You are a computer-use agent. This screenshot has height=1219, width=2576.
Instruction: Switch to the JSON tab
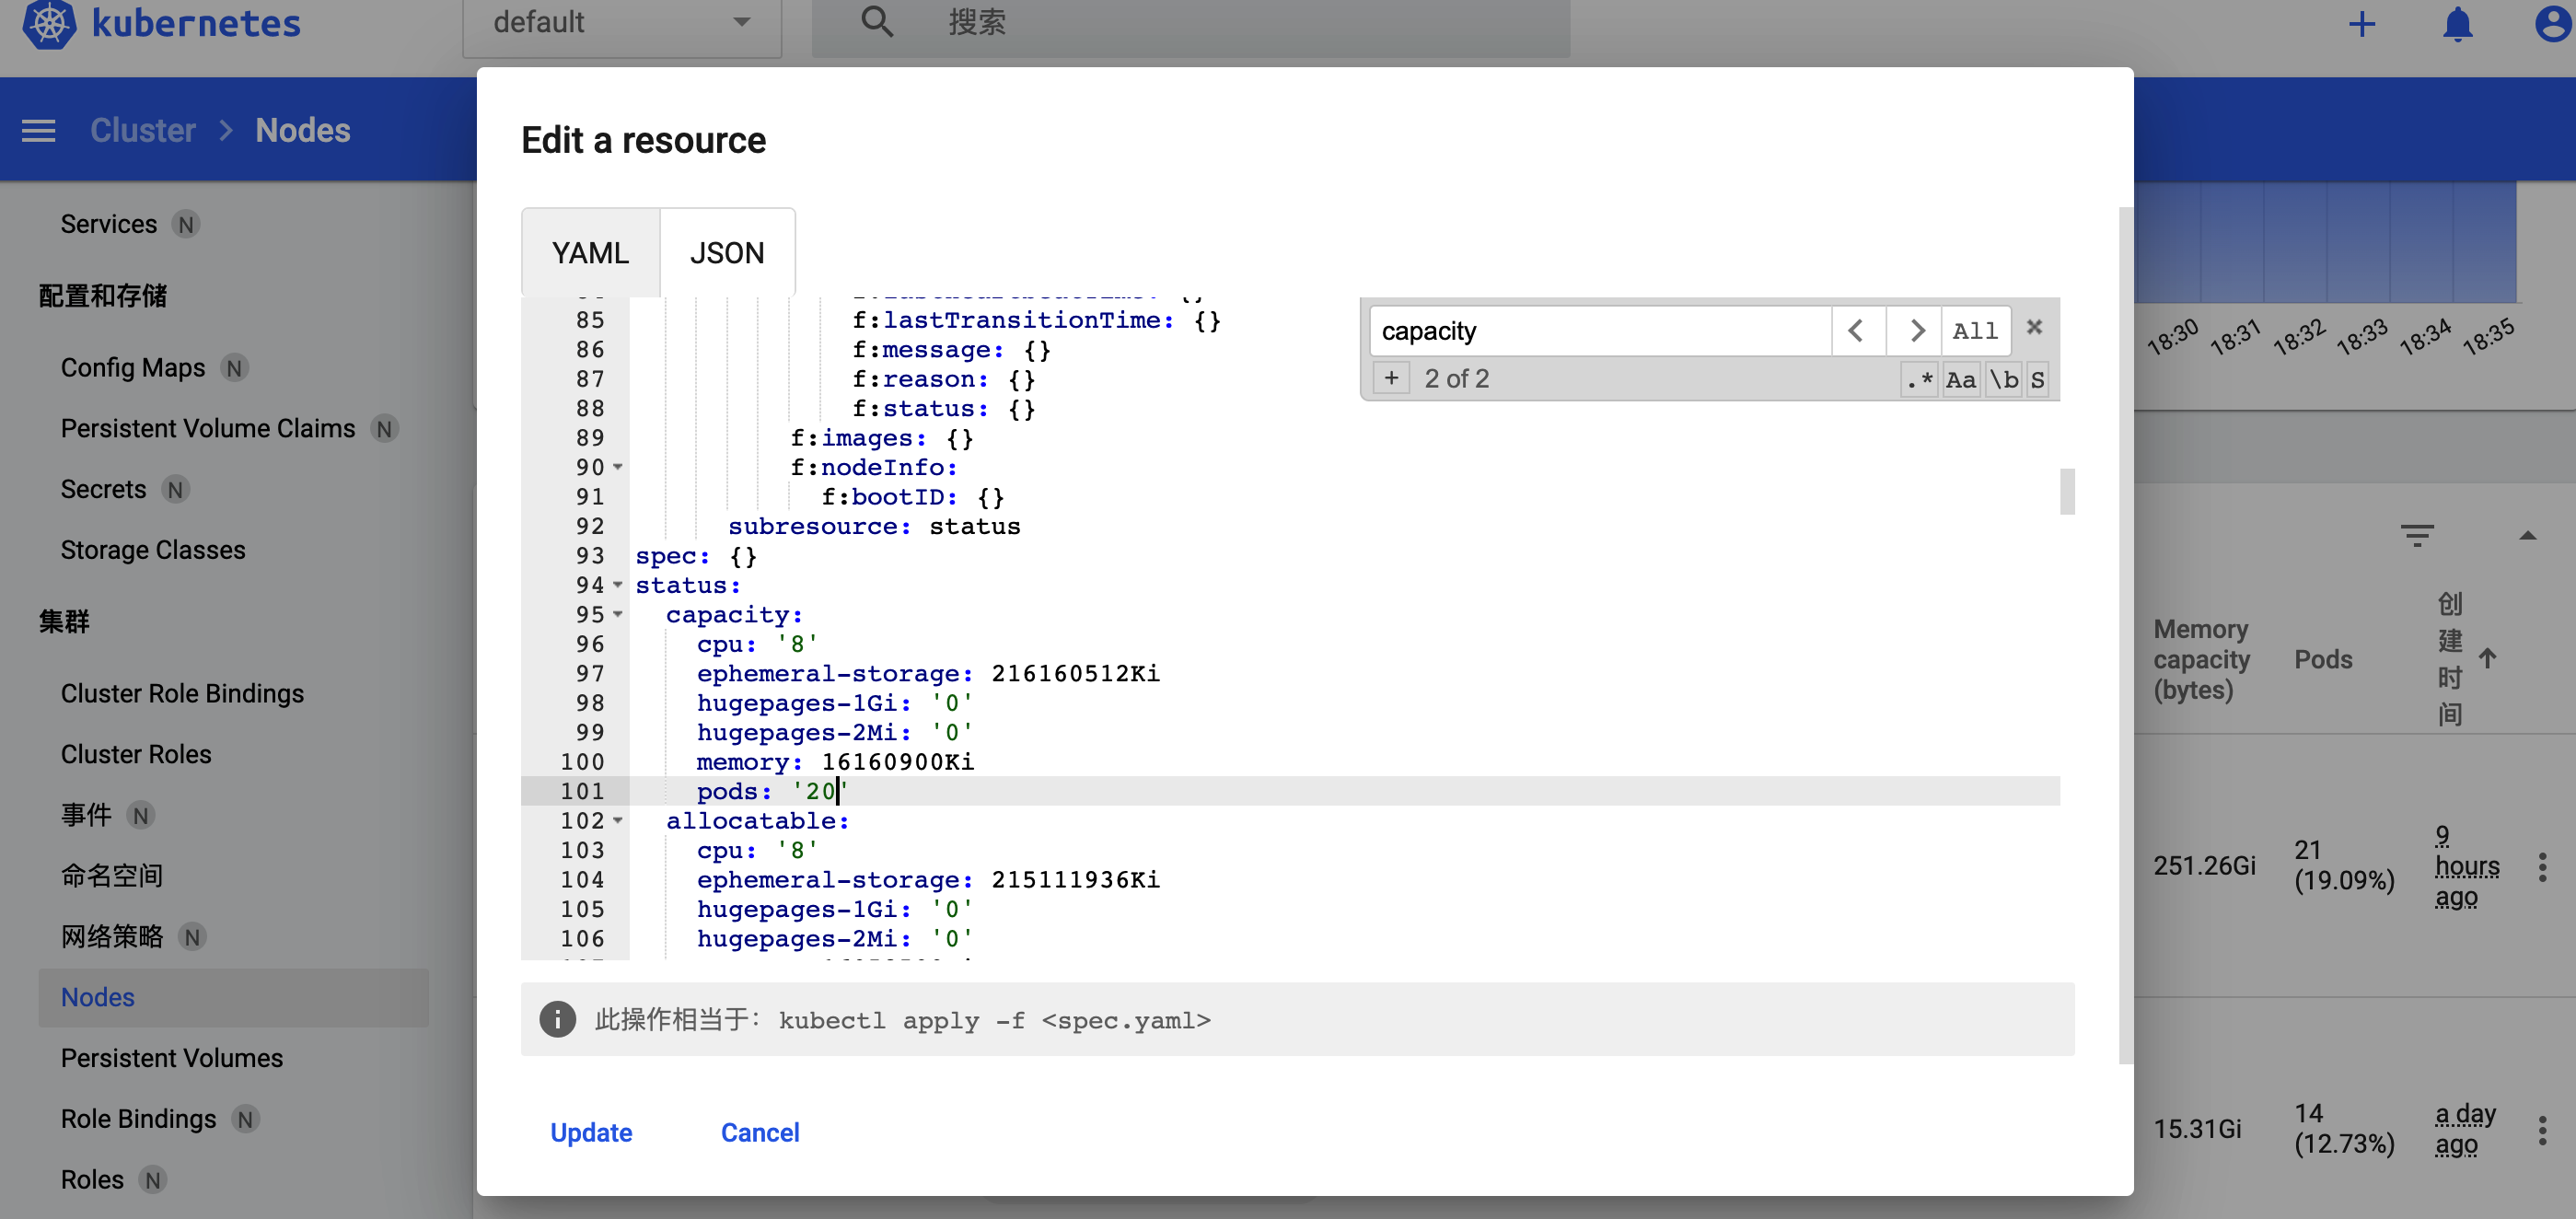point(727,253)
